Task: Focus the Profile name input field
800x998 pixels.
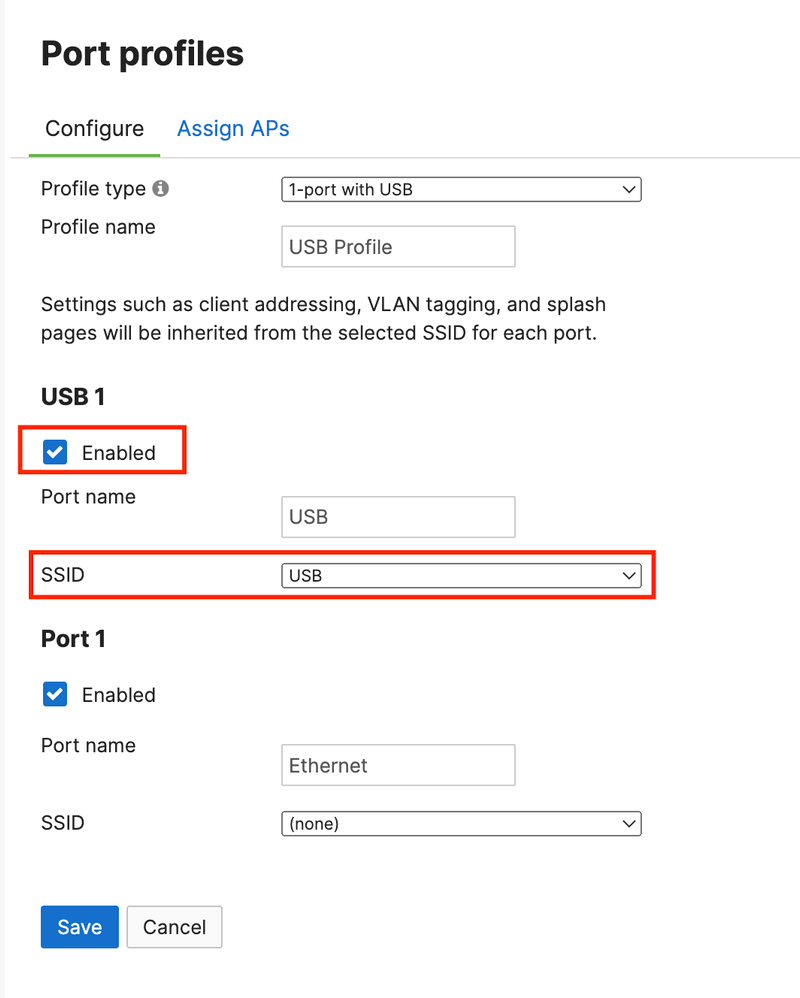Action: tap(398, 247)
